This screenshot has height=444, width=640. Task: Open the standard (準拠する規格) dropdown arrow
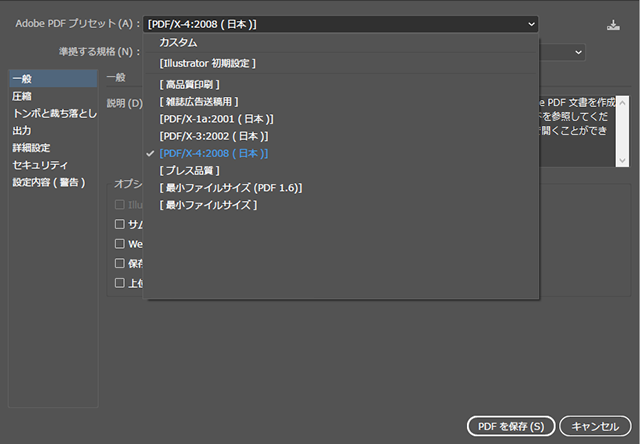(x=578, y=52)
